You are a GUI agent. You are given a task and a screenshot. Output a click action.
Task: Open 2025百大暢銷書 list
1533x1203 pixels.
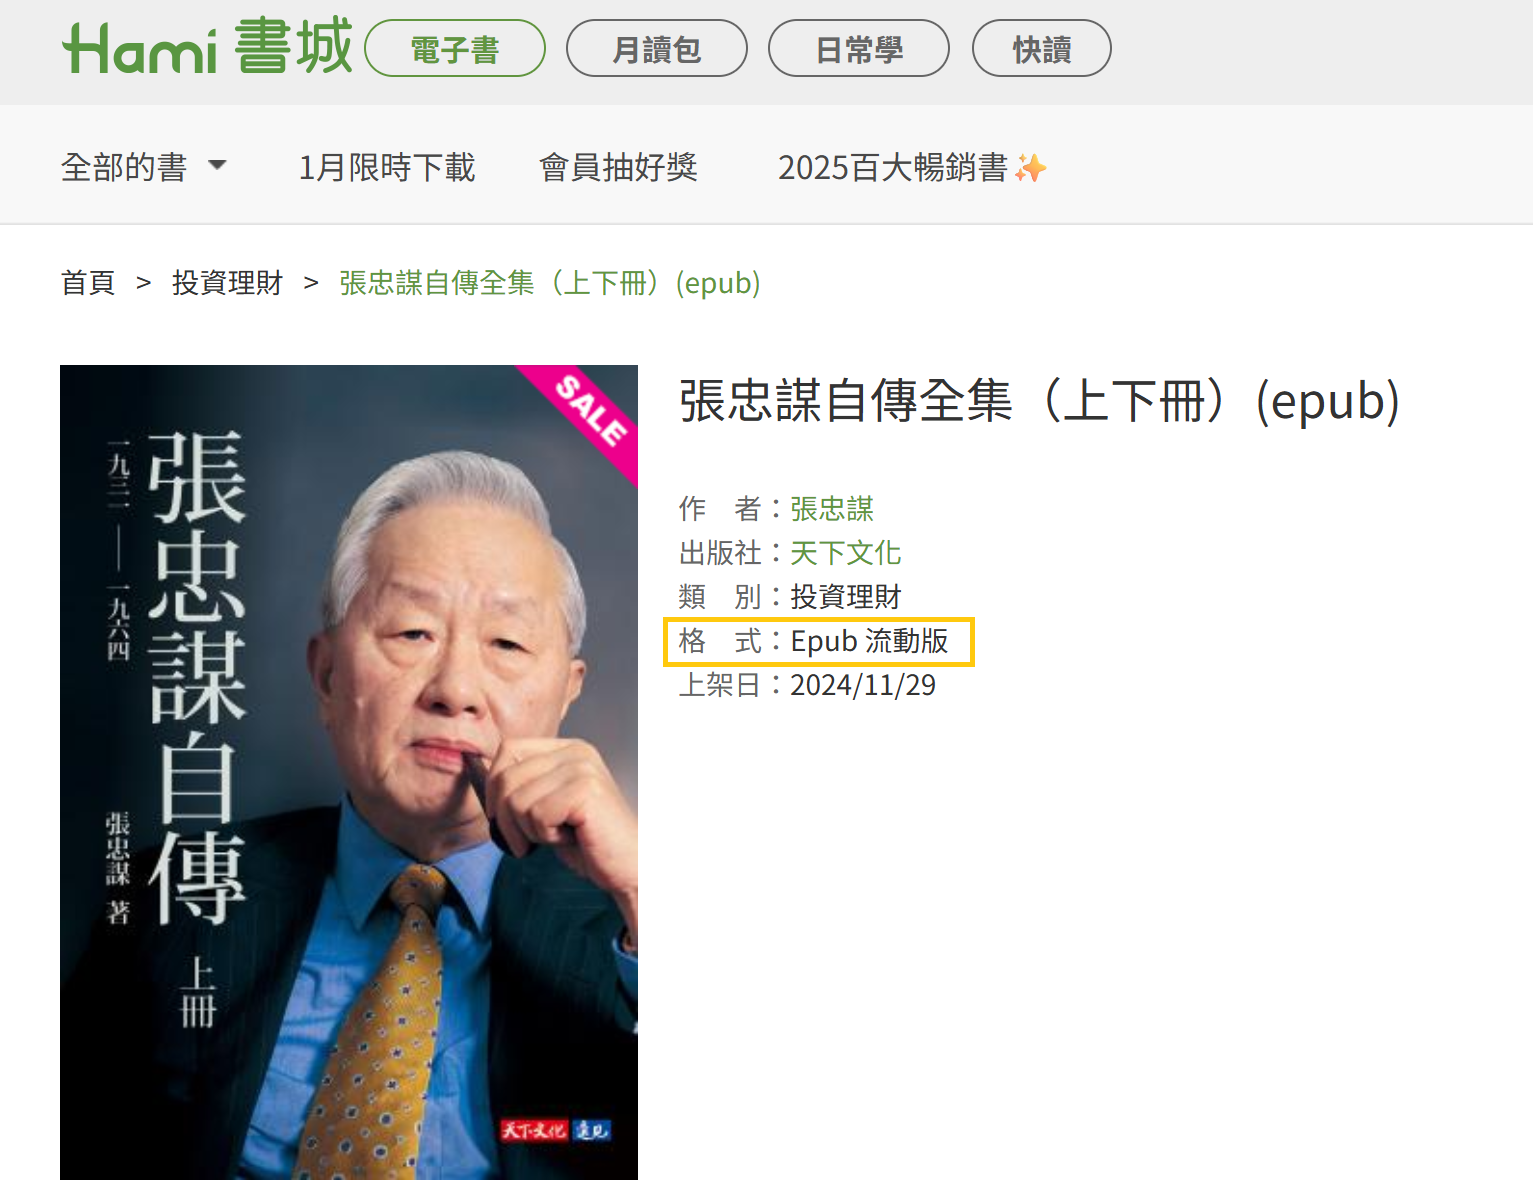pos(892,167)
